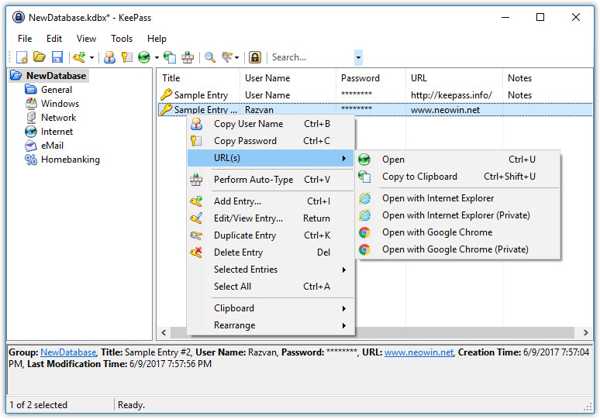Choose Perform Auto-Type in context menu

point(271,180)
